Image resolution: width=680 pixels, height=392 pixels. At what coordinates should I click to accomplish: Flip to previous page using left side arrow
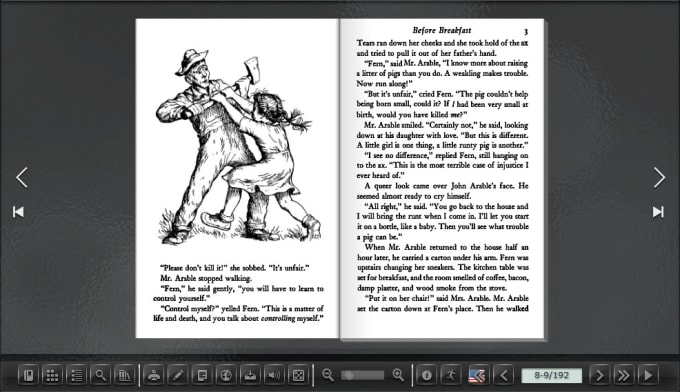(x=22, y=177)
